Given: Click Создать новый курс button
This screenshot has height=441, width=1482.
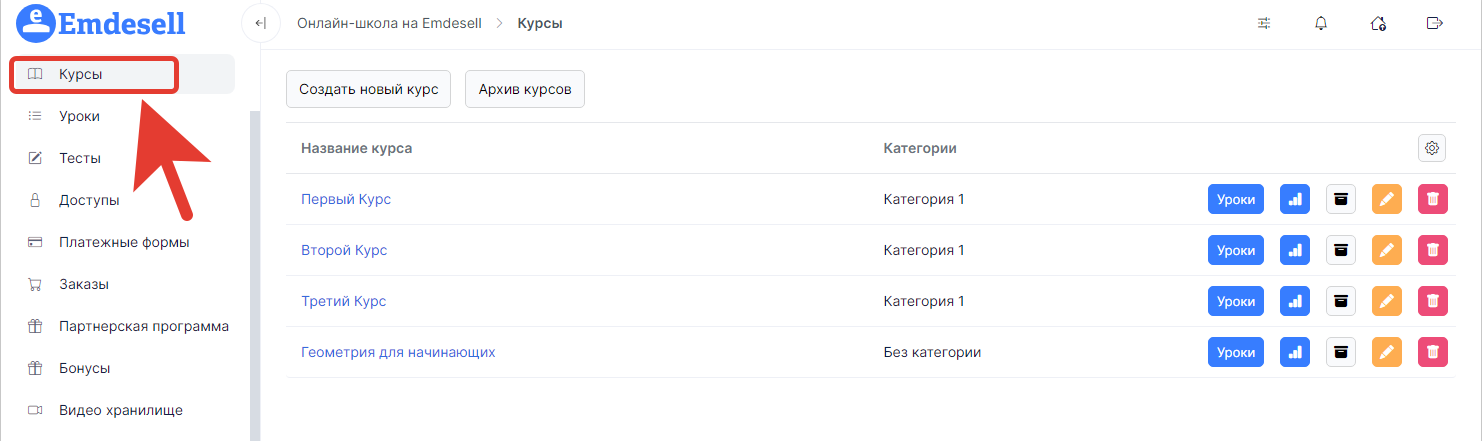Looking at the screenshot, I should pos(369,89).
